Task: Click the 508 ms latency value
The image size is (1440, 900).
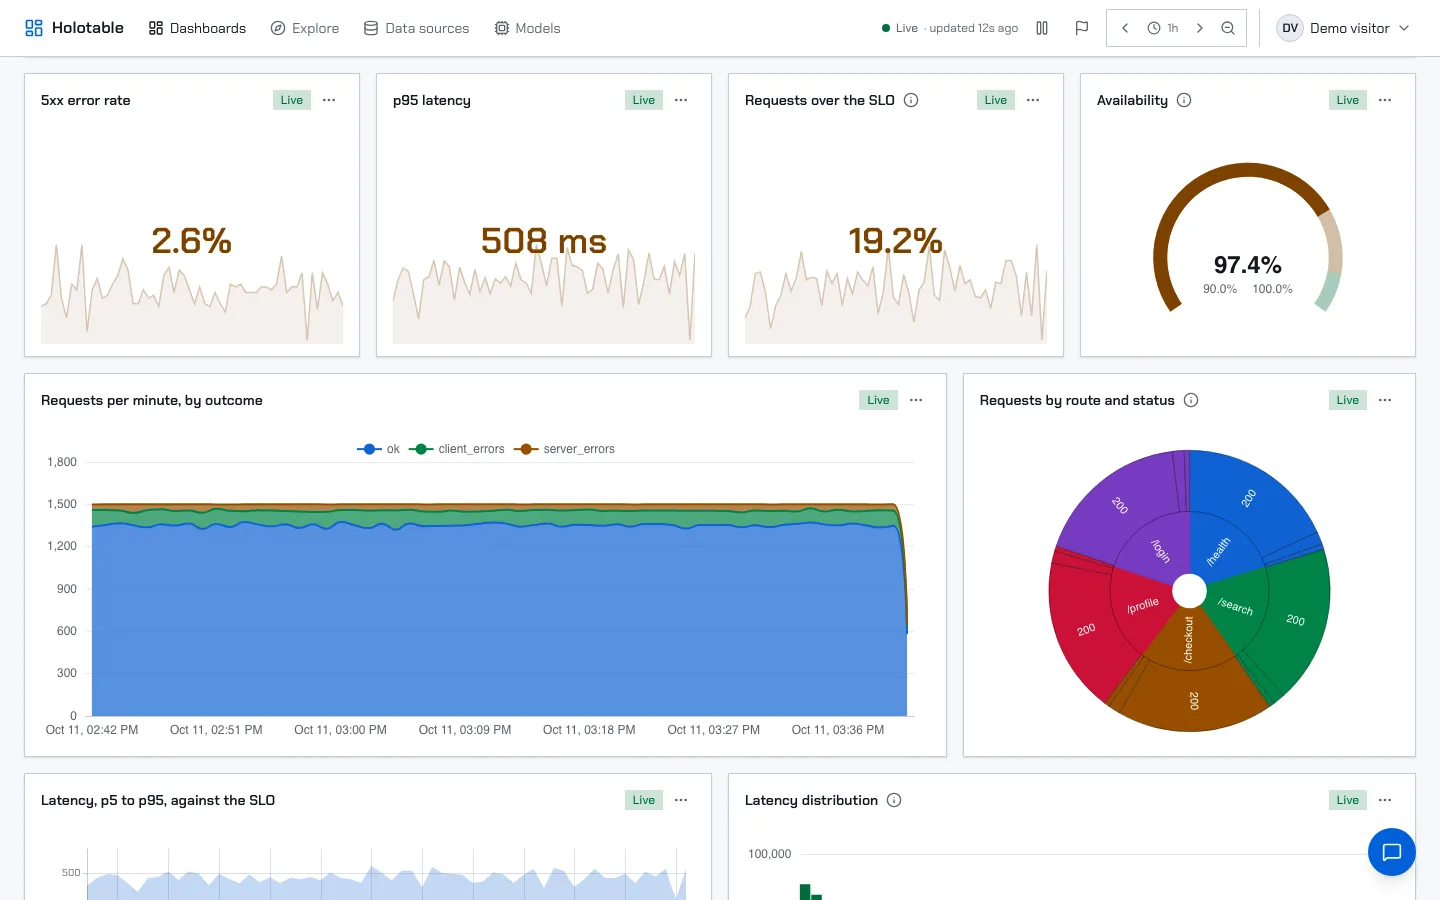Action: pyautogui.click(x=544, y=240)
